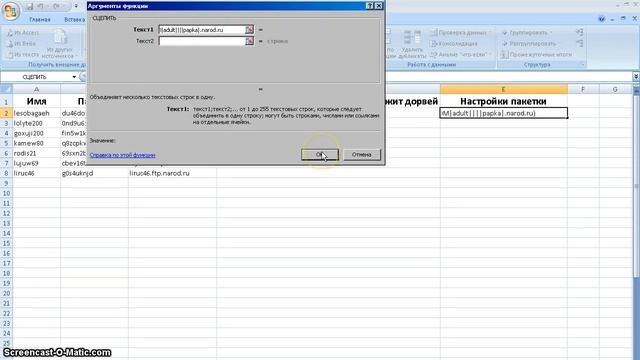Click header cell Настройки пакетки
This screenshot has height=360, width=640.
504,101
